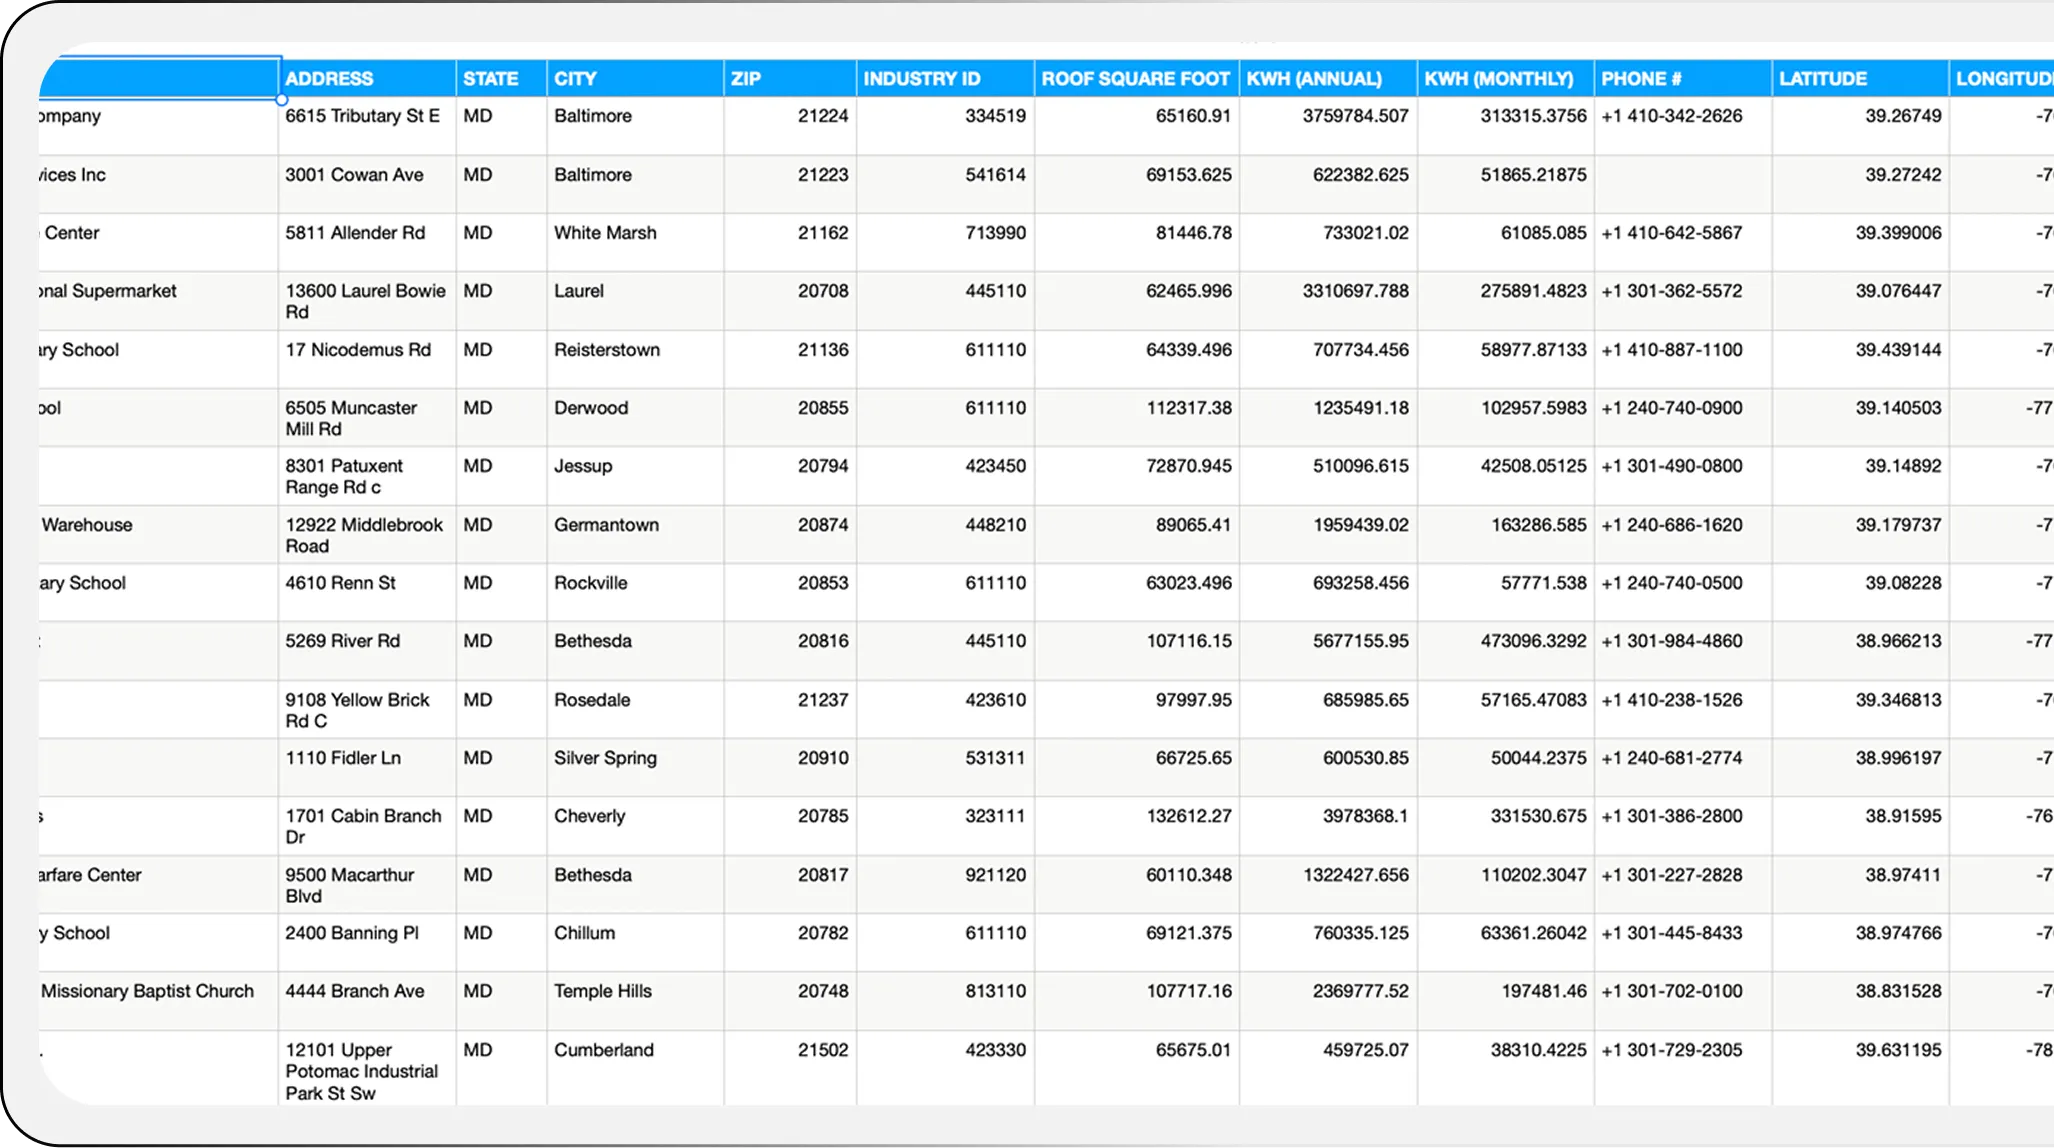Select the STATE column header
This screenshot has height=1148, width=2054.
[490, 79]
